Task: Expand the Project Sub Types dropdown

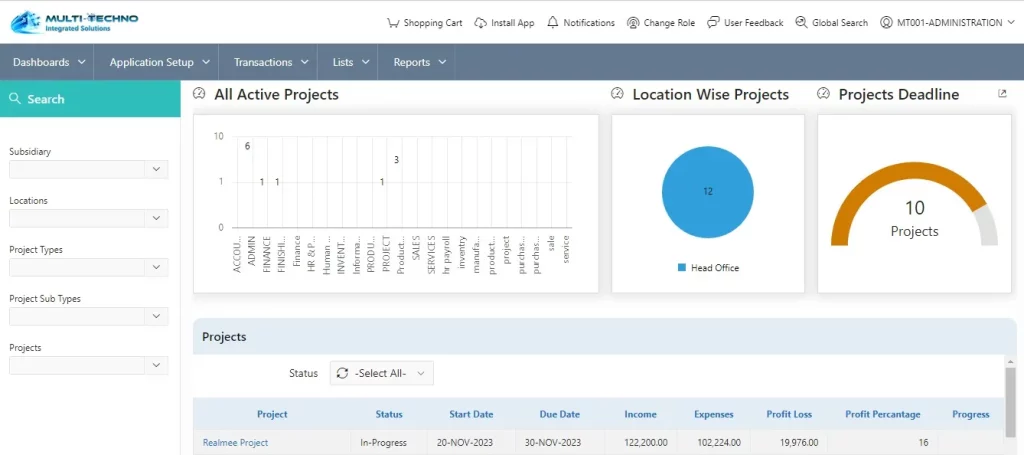Action: click(x=156, y=316)
